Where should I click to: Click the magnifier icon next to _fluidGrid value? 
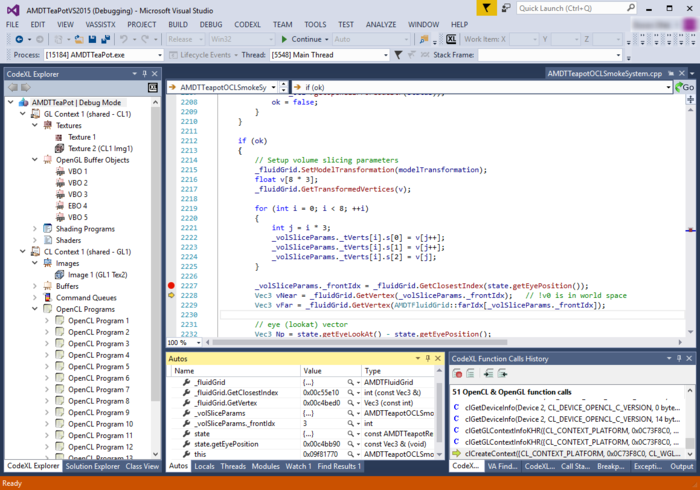coord(351,382)
